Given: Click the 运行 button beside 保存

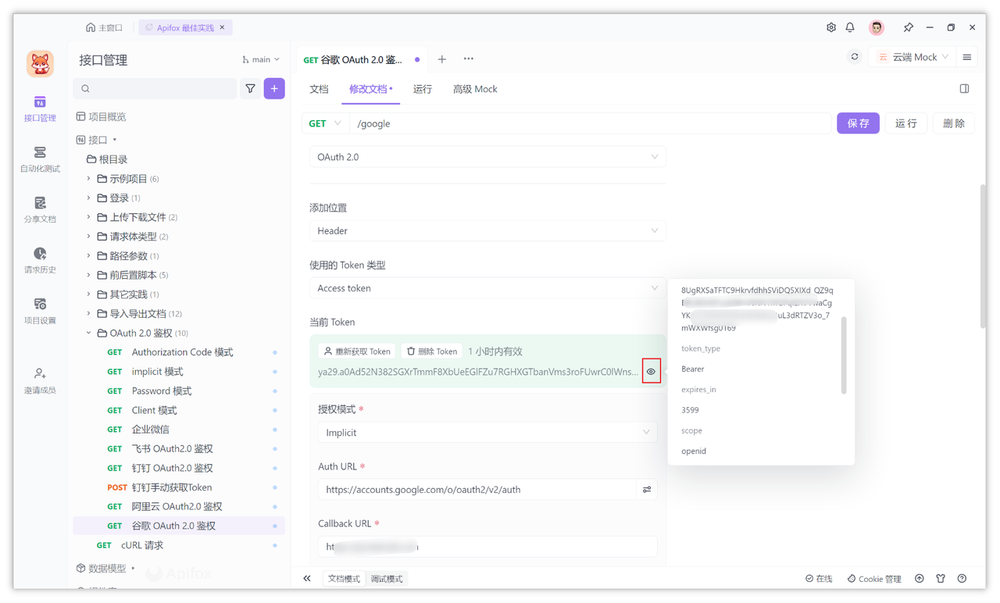Looking at the screenshot, I should tap(906, 123).
